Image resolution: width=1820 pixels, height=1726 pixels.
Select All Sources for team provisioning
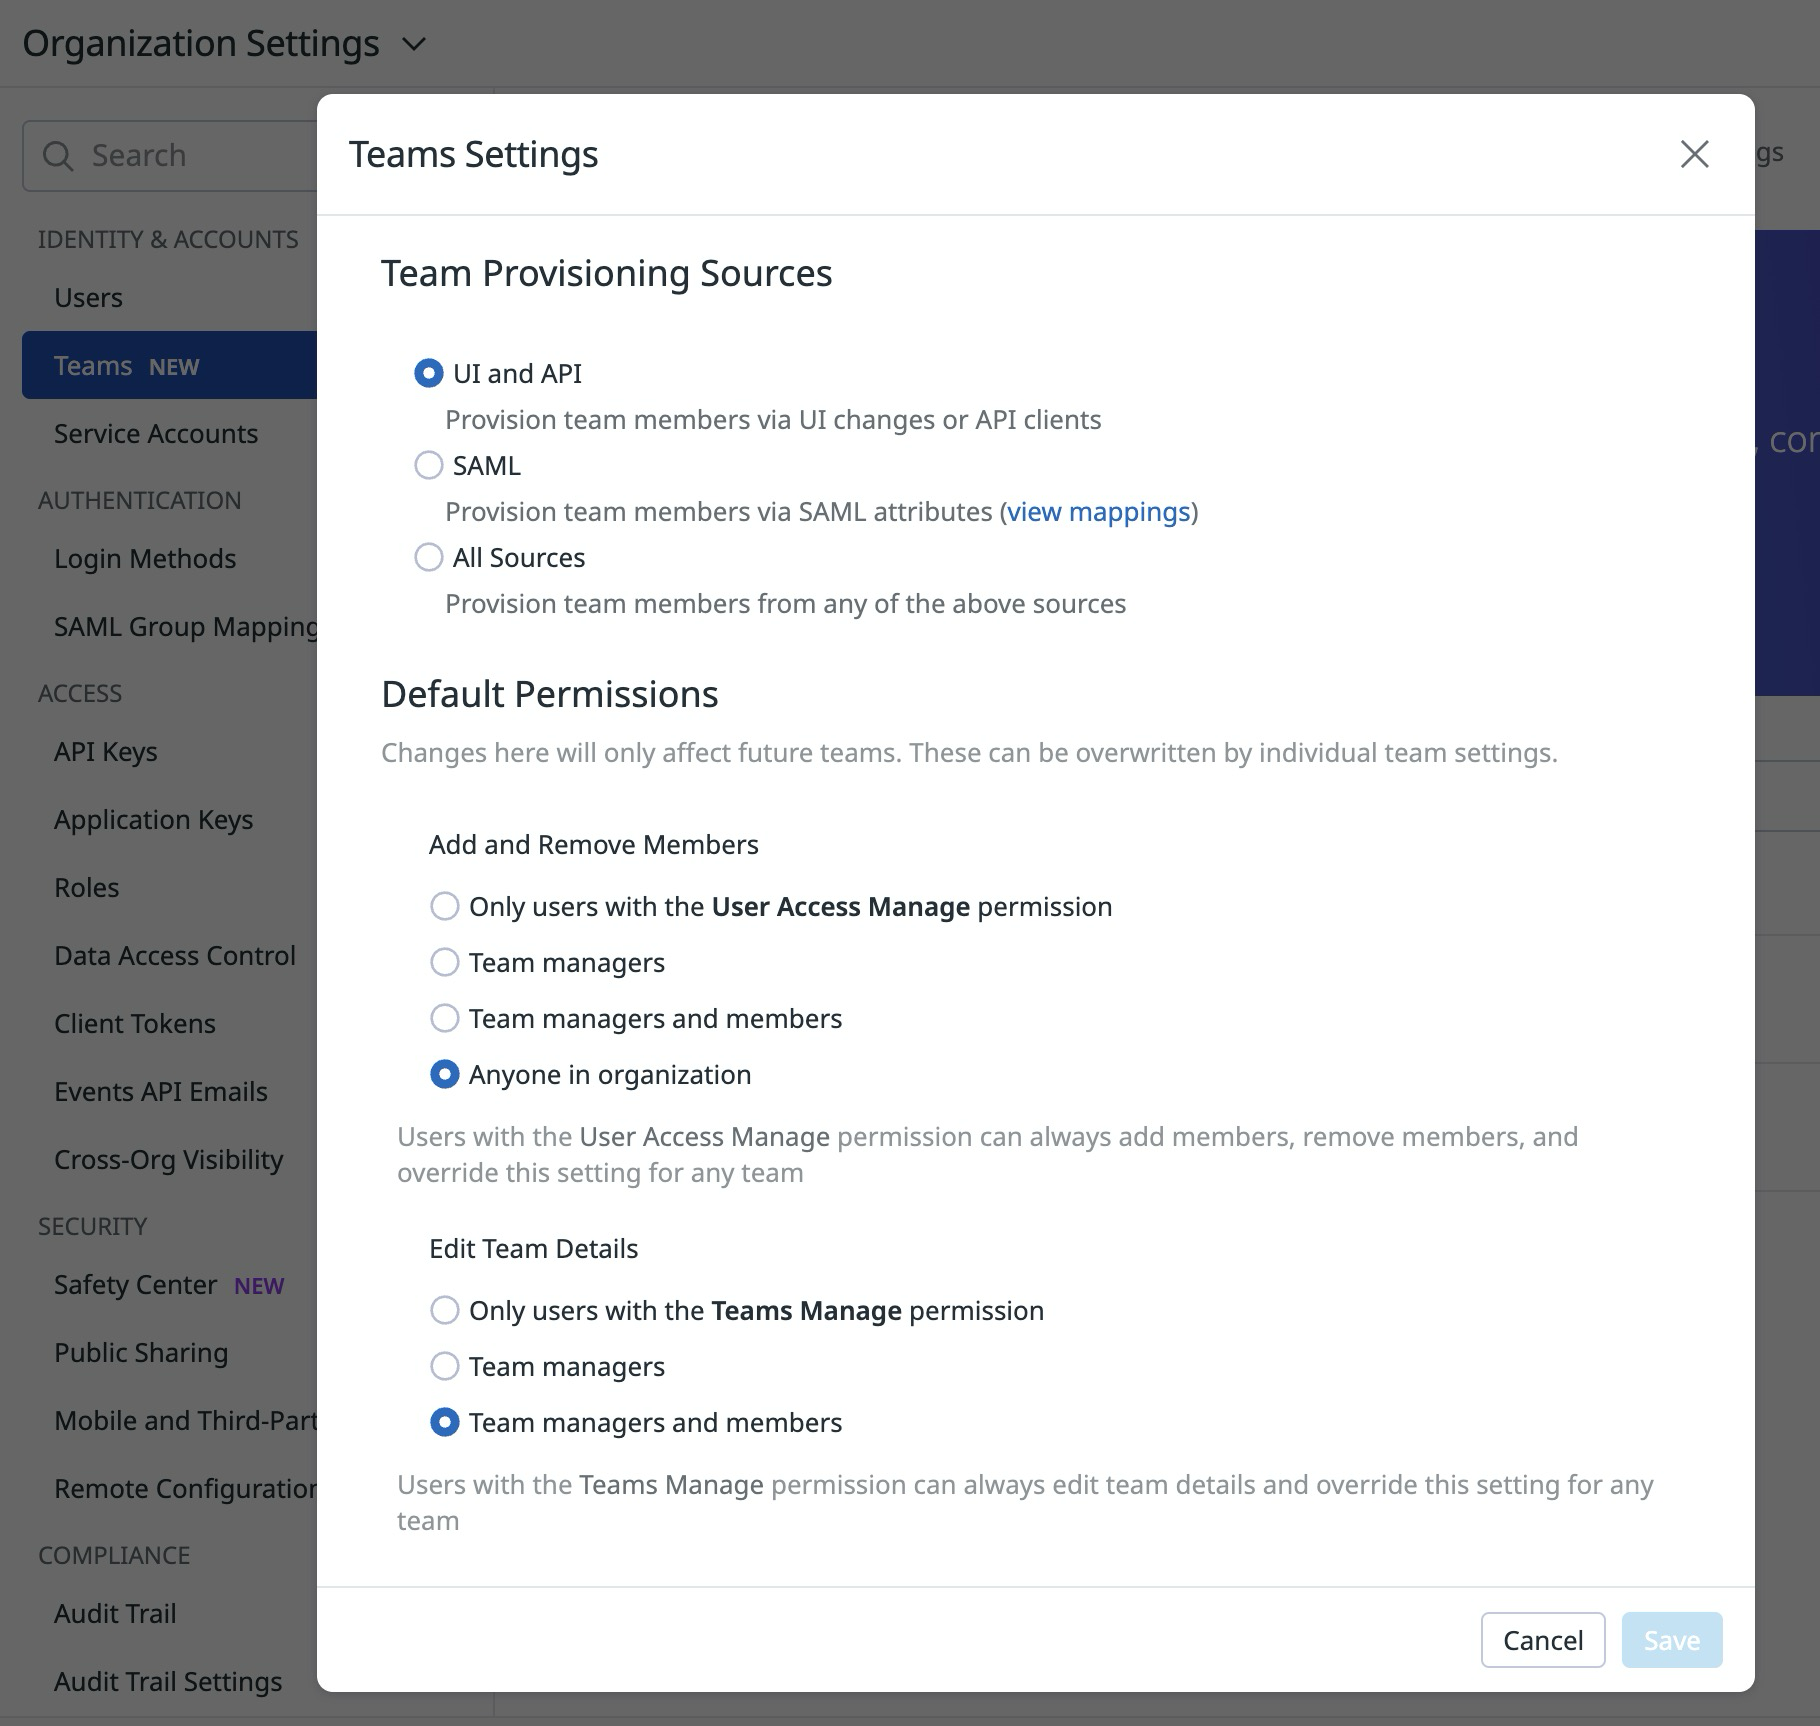(428, 557)
